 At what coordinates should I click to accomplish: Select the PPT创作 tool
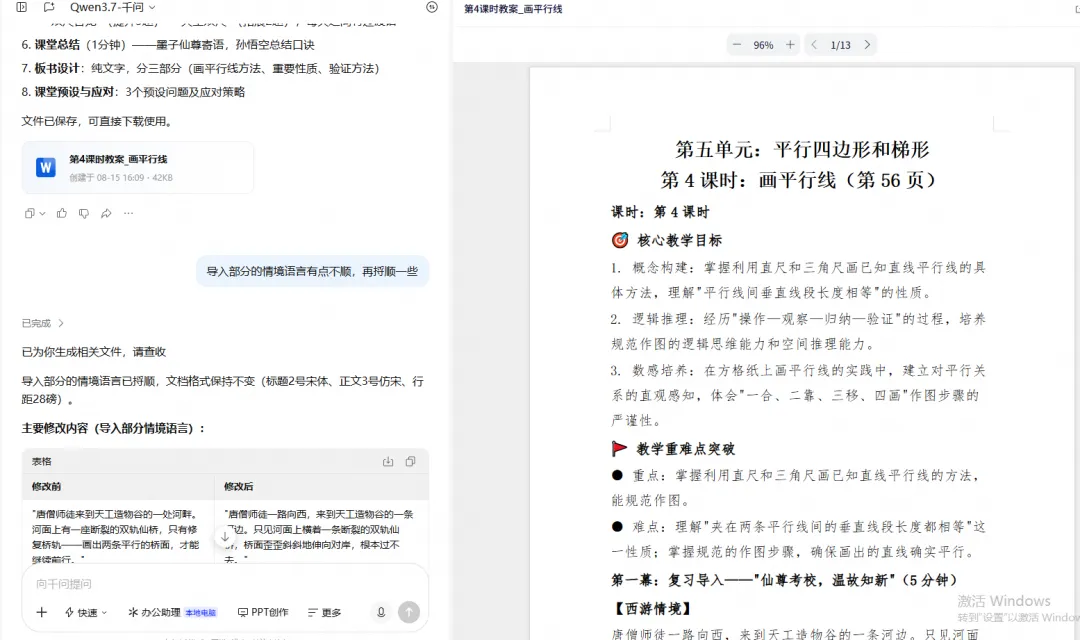[263, 612]
